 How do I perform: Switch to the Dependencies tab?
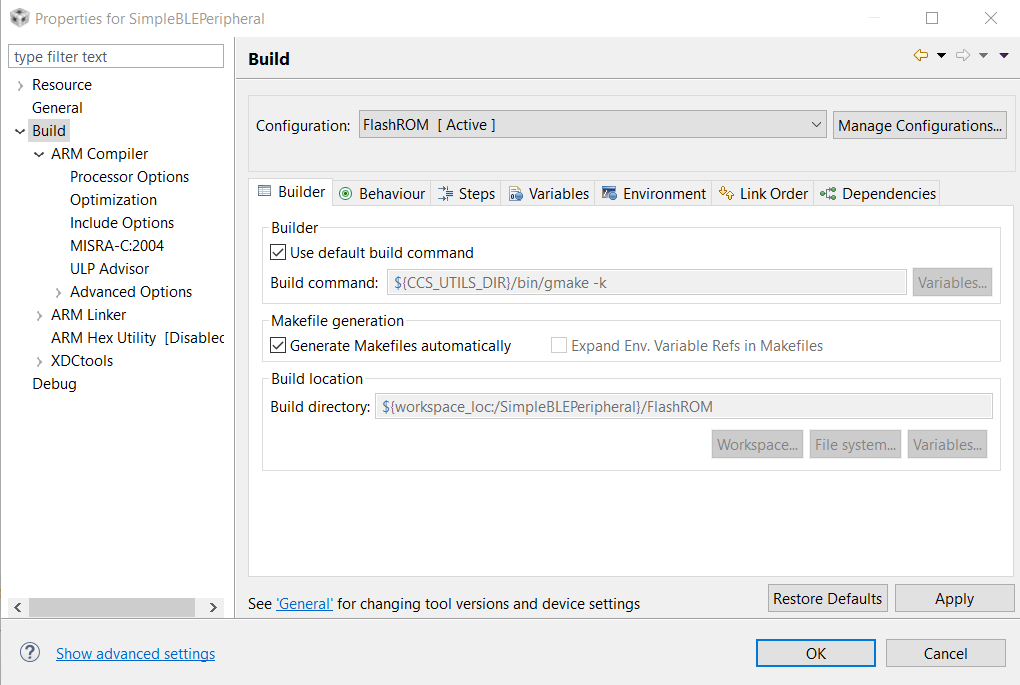coord(877,194)
